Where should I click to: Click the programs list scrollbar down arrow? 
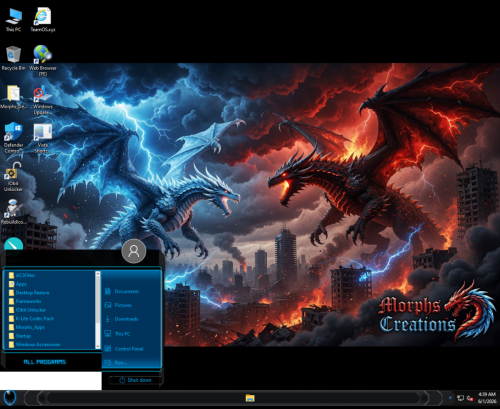(x=98, y=346)
